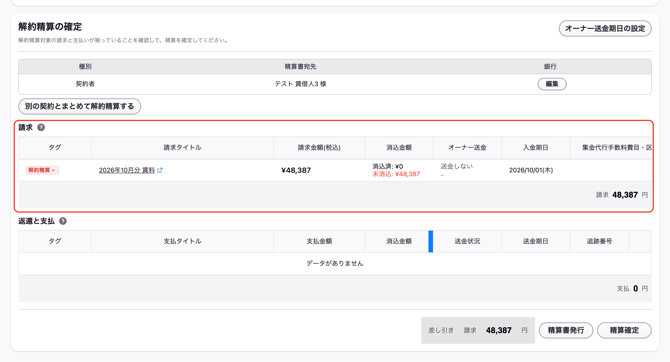Click the 請求タイトル column header
The width and height of the screenshot is (670, 362).
[182, 147]
